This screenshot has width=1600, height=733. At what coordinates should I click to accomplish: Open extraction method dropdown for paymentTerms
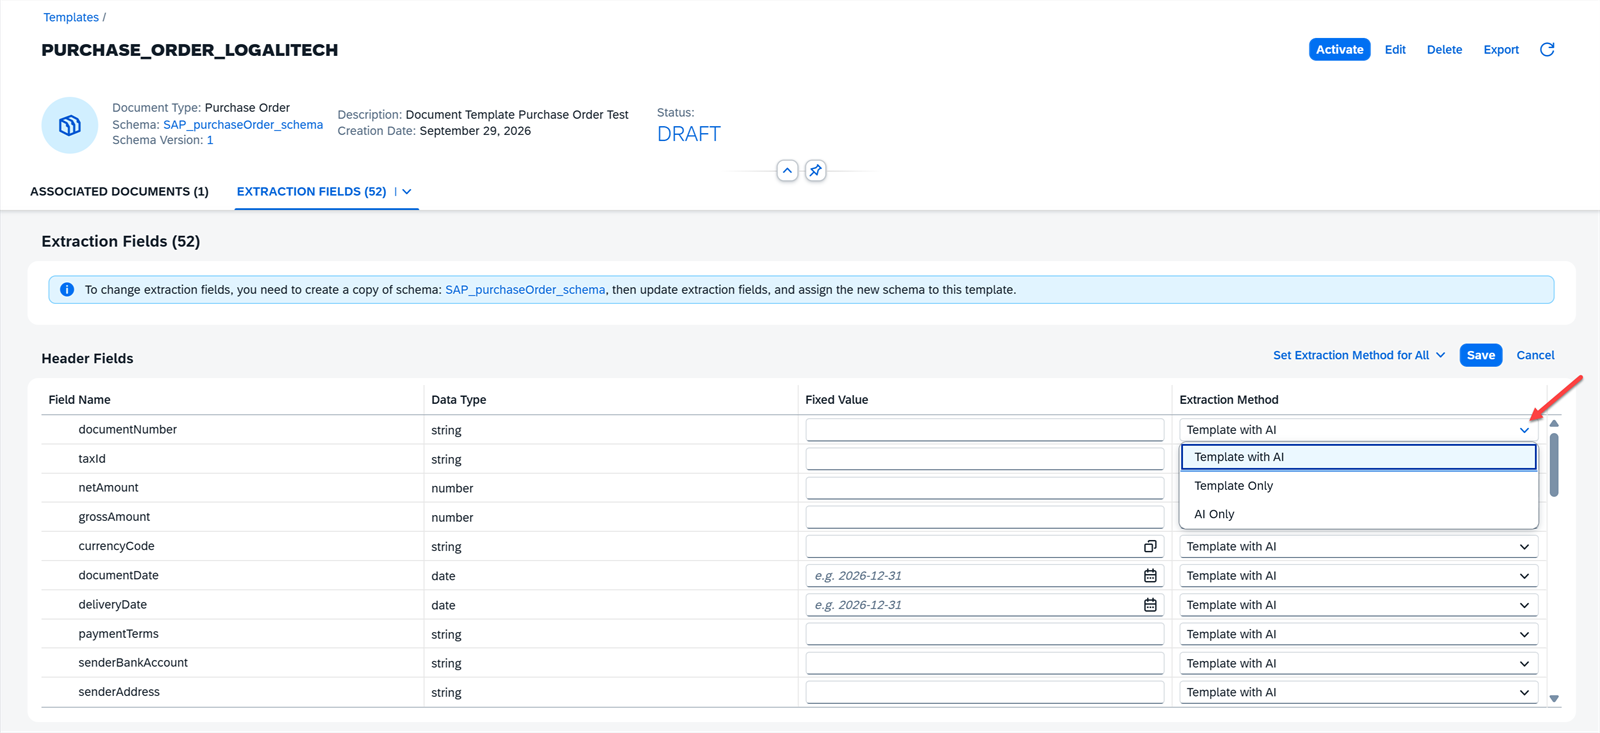[1524, 634]
